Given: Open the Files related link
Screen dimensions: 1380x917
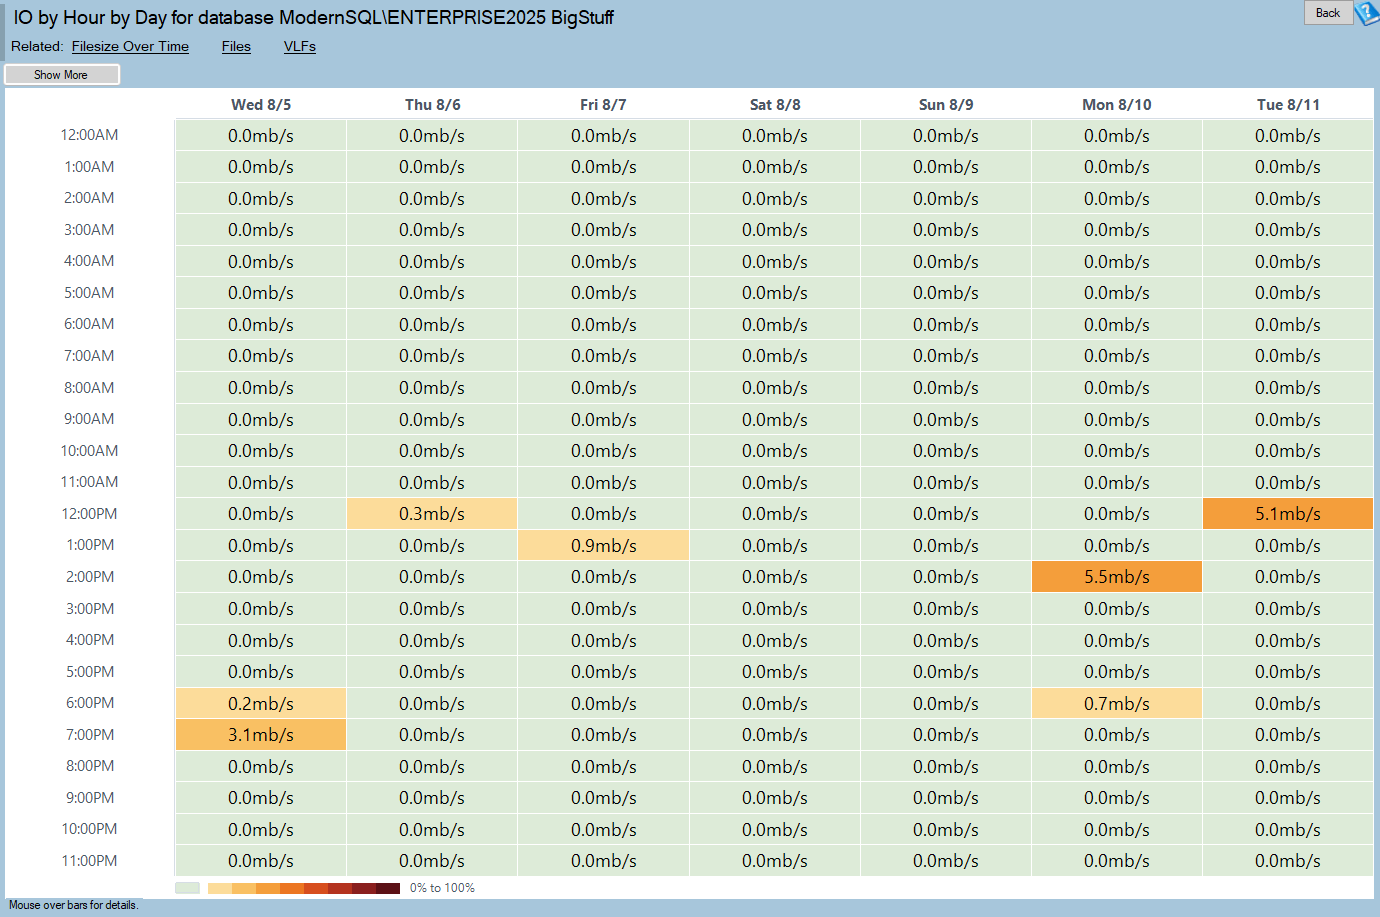Looking at the screenshot, I should pyautogui.click(x=236, y=46).
